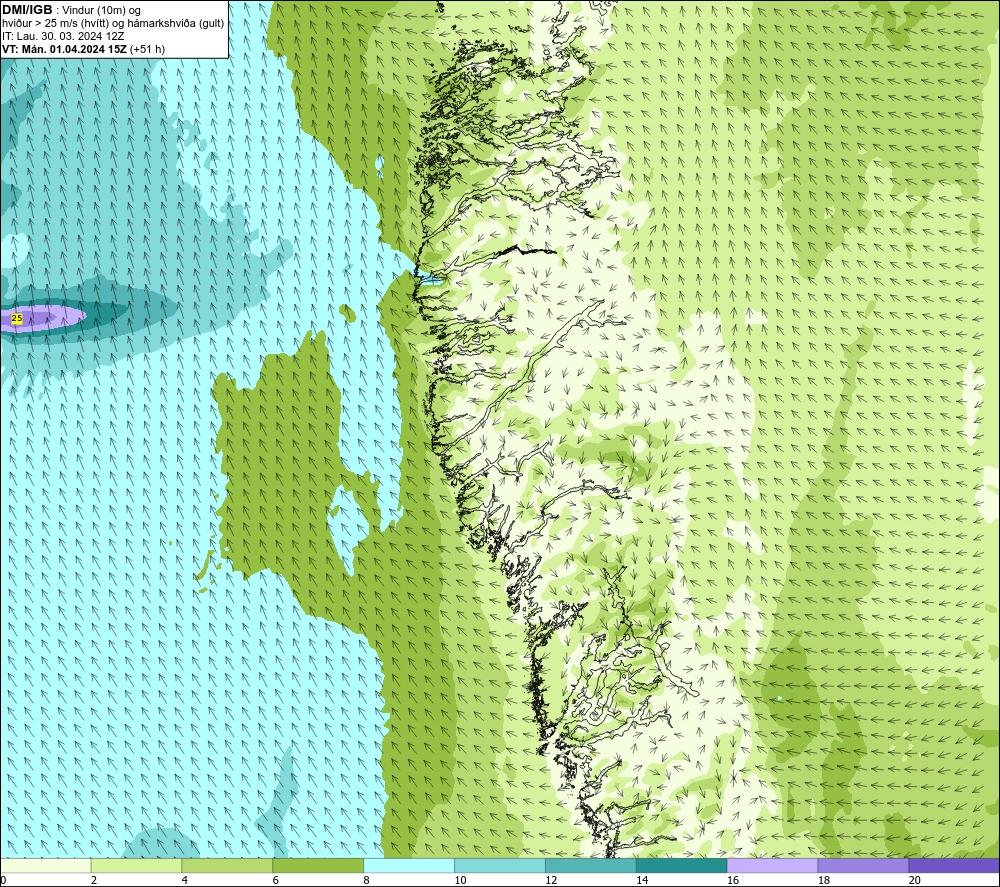
Task: Click the "2" scale label
Action: pyautogui.click(x=94, y=881)
